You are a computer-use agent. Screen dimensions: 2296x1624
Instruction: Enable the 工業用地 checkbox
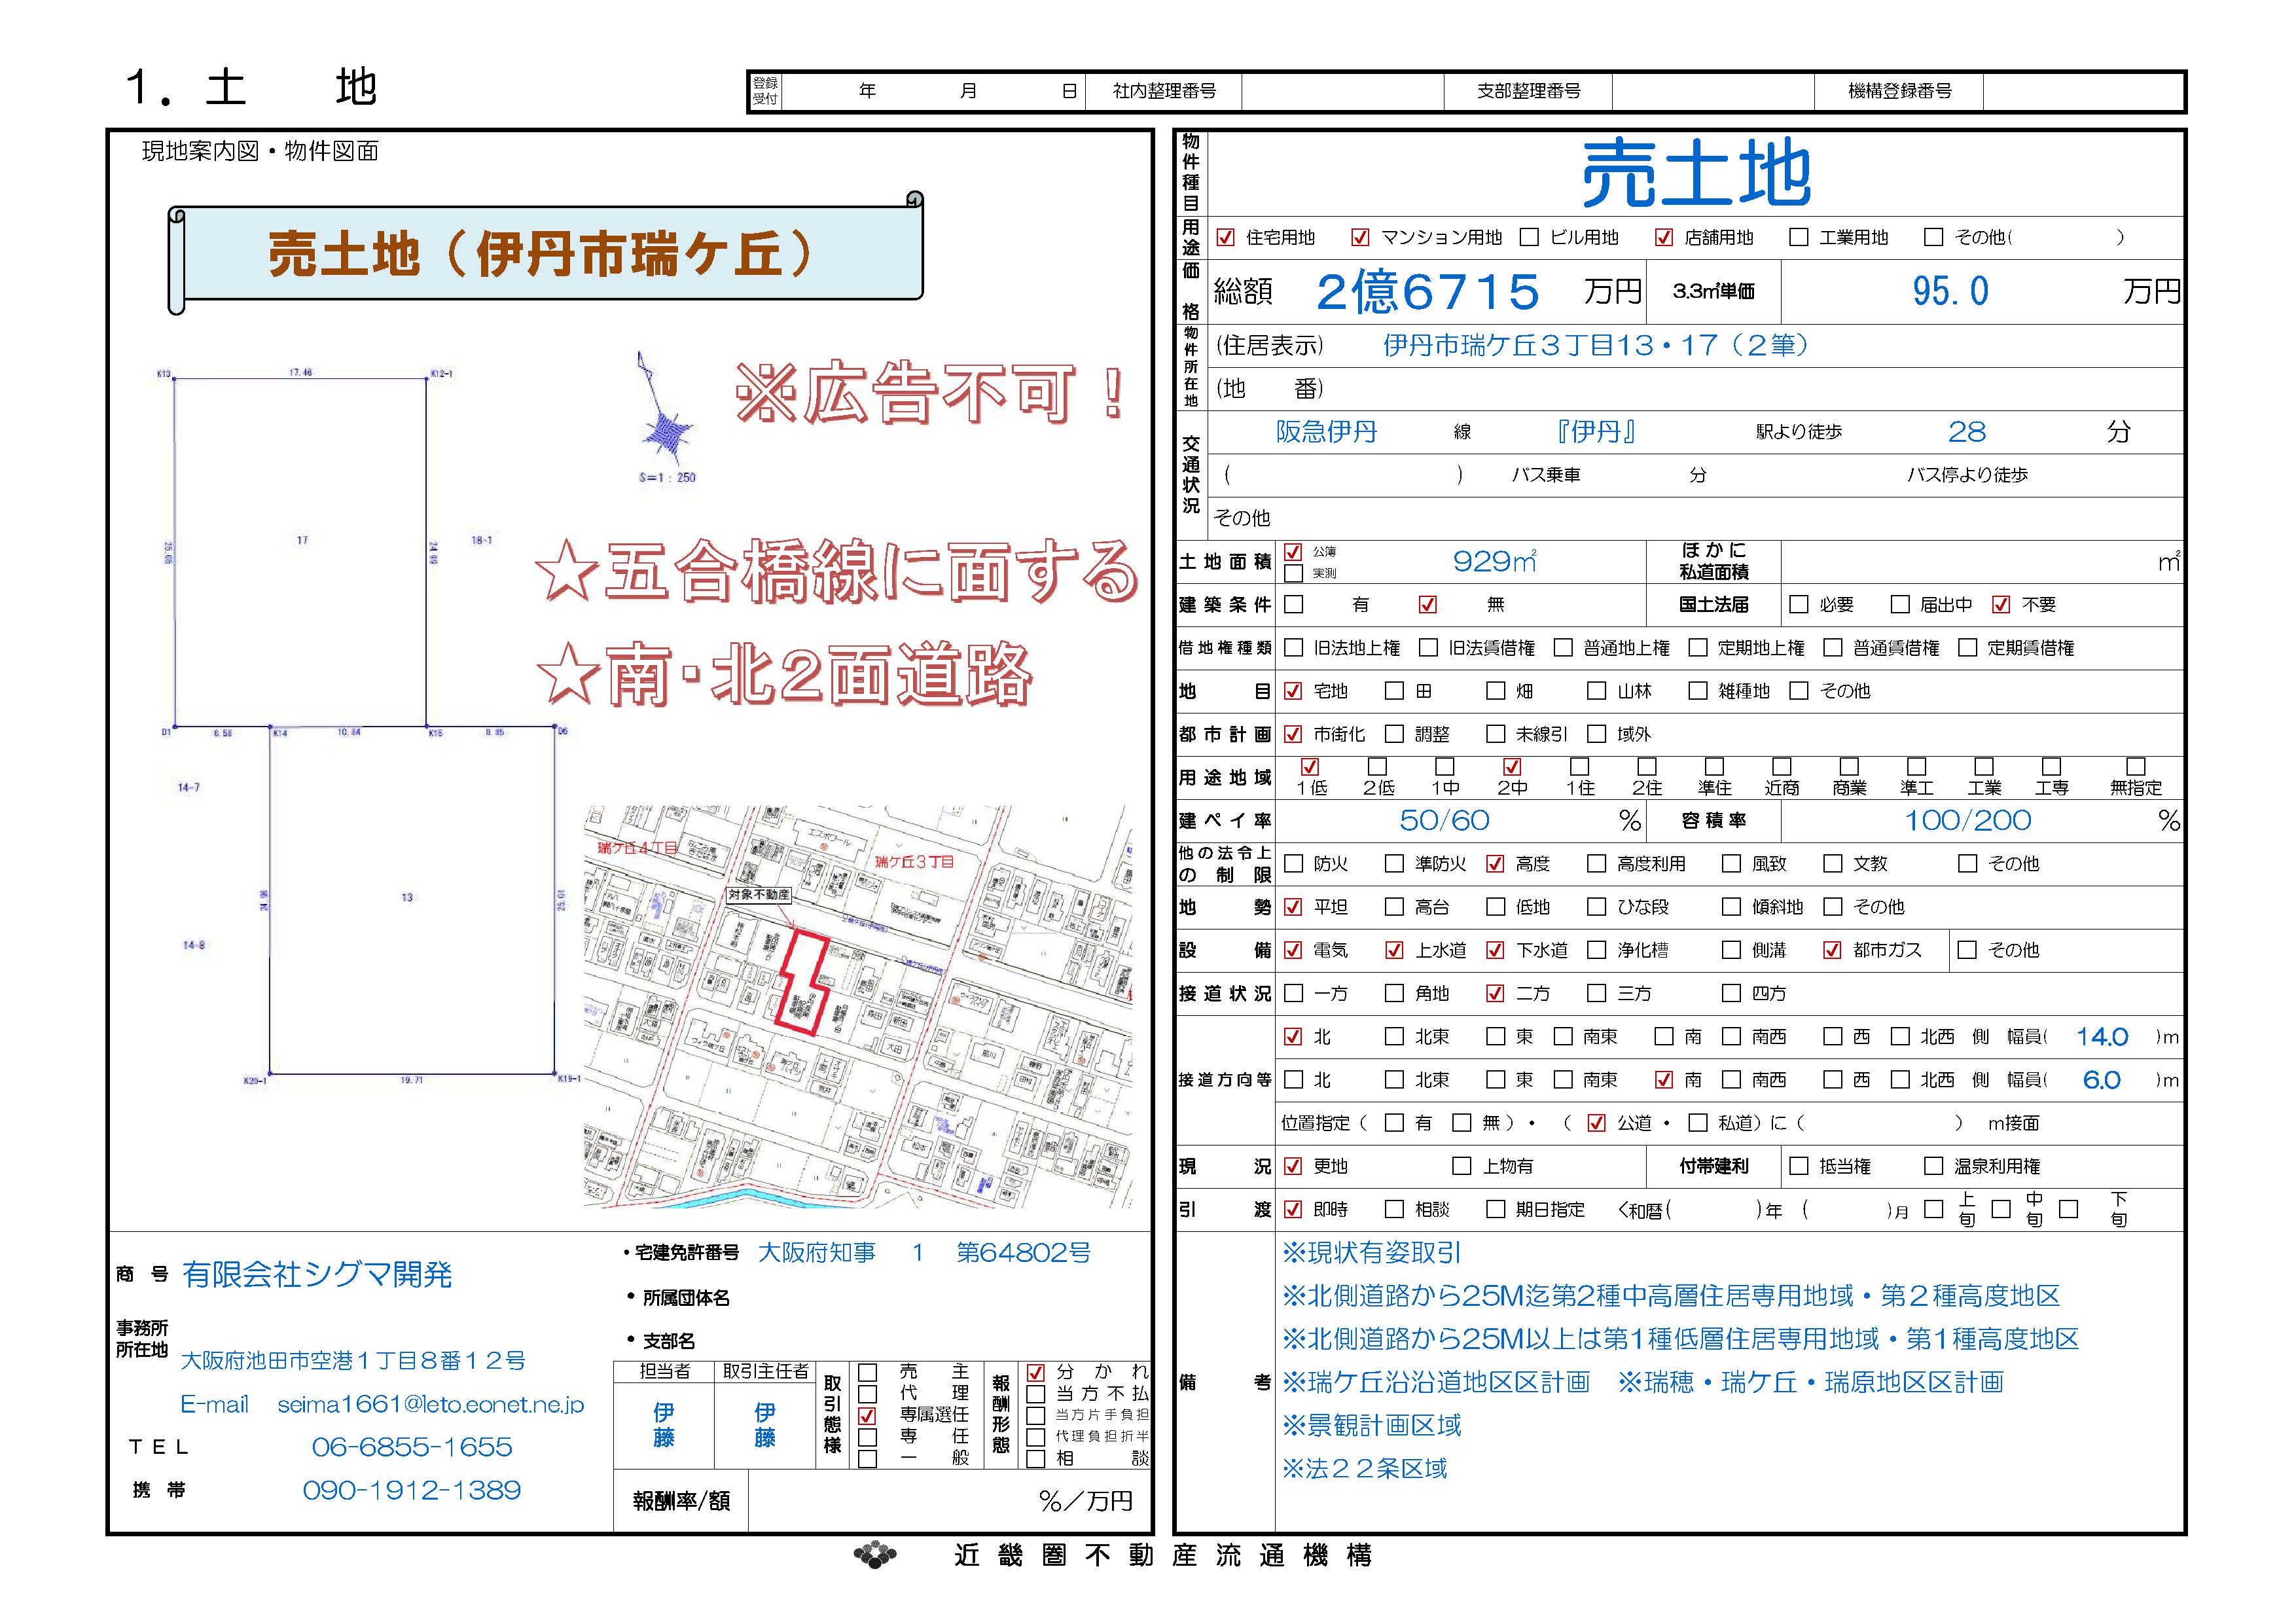[x=1799, y=238]
